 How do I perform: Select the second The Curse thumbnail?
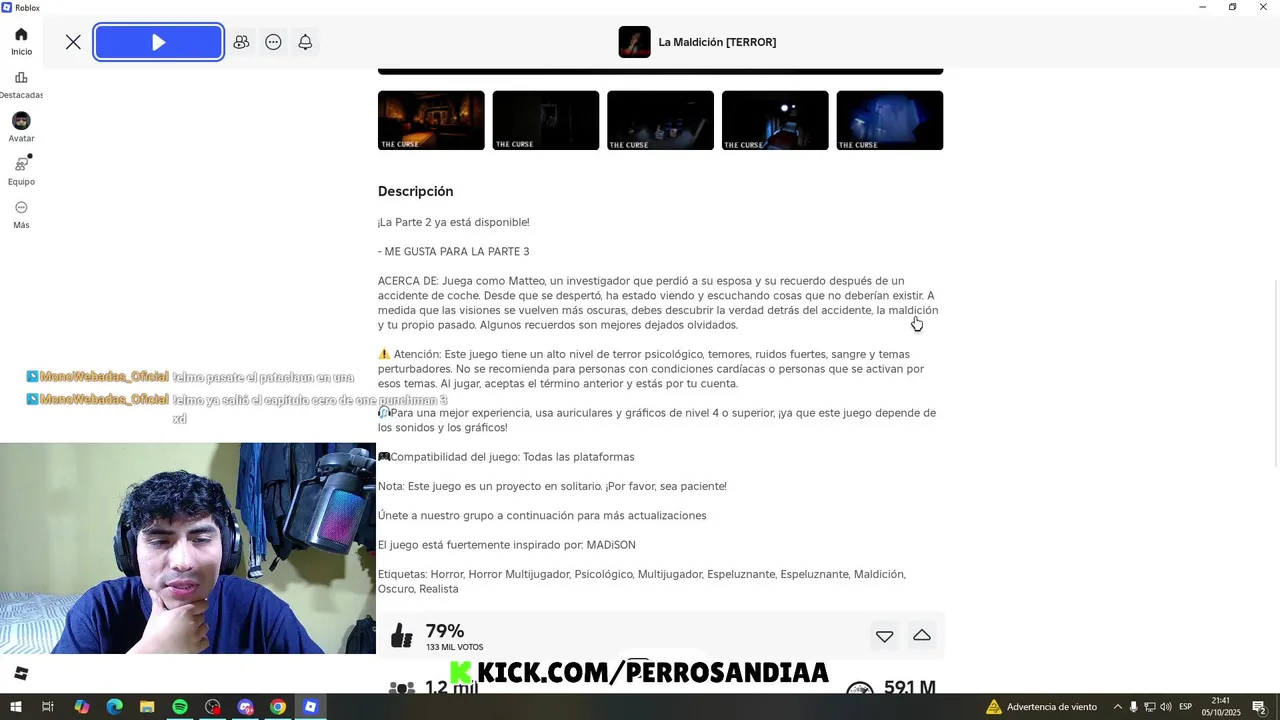tap(546, 120)
